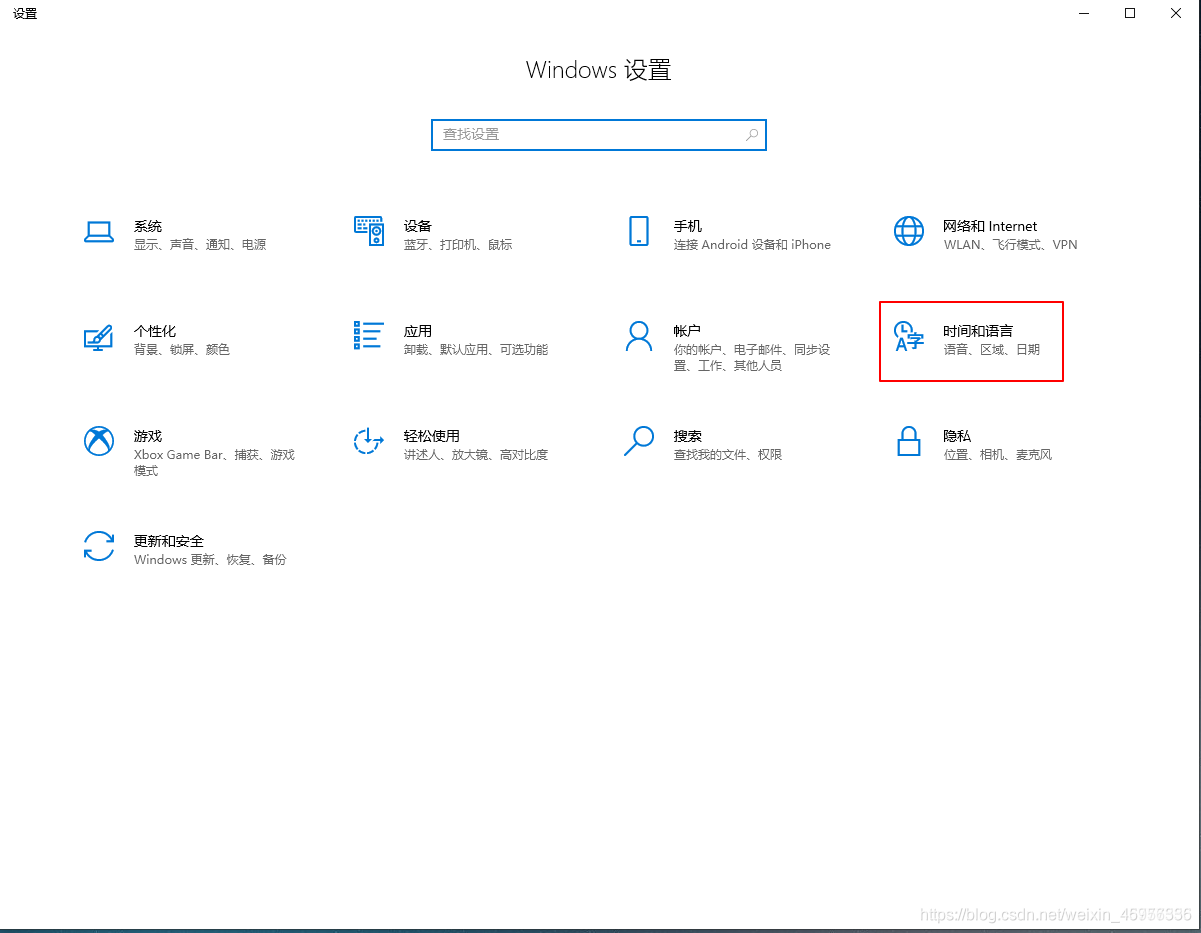
Task: Click the text 位置、相机、麦克风
Action: point(998,455)
